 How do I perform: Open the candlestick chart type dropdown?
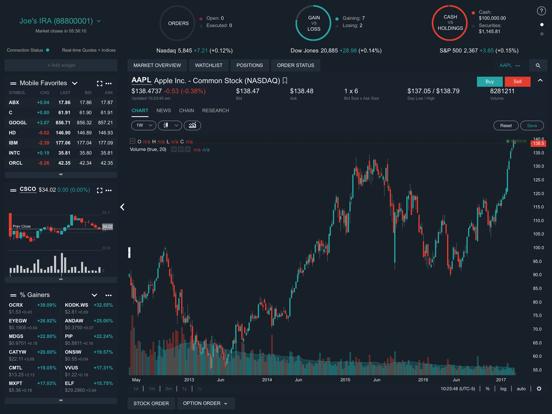tap(170, 125)
